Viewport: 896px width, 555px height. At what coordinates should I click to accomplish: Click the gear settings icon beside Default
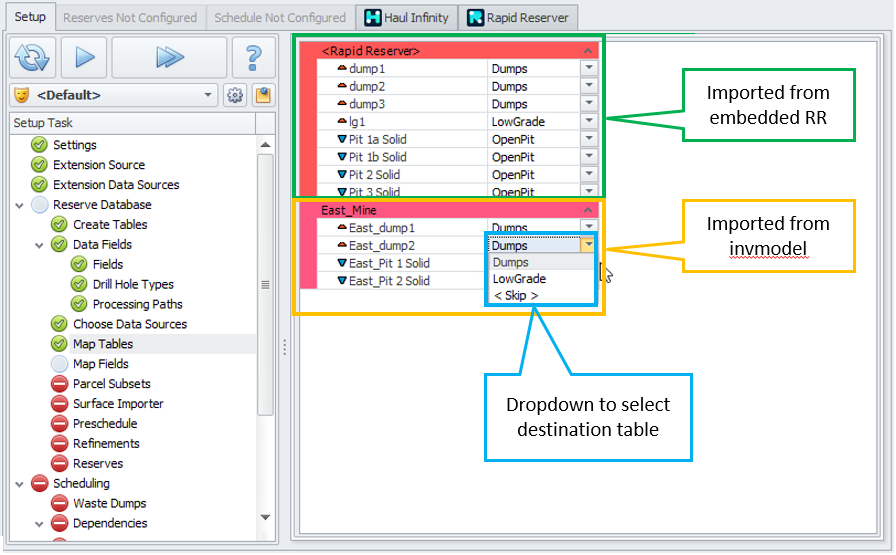[235, 96]
